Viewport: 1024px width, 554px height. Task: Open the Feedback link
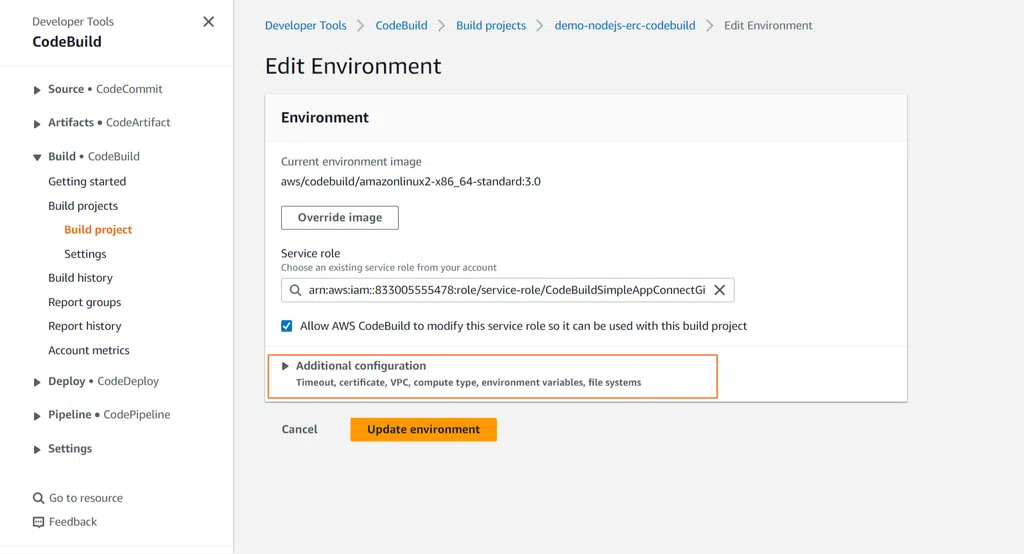[72, 522]
